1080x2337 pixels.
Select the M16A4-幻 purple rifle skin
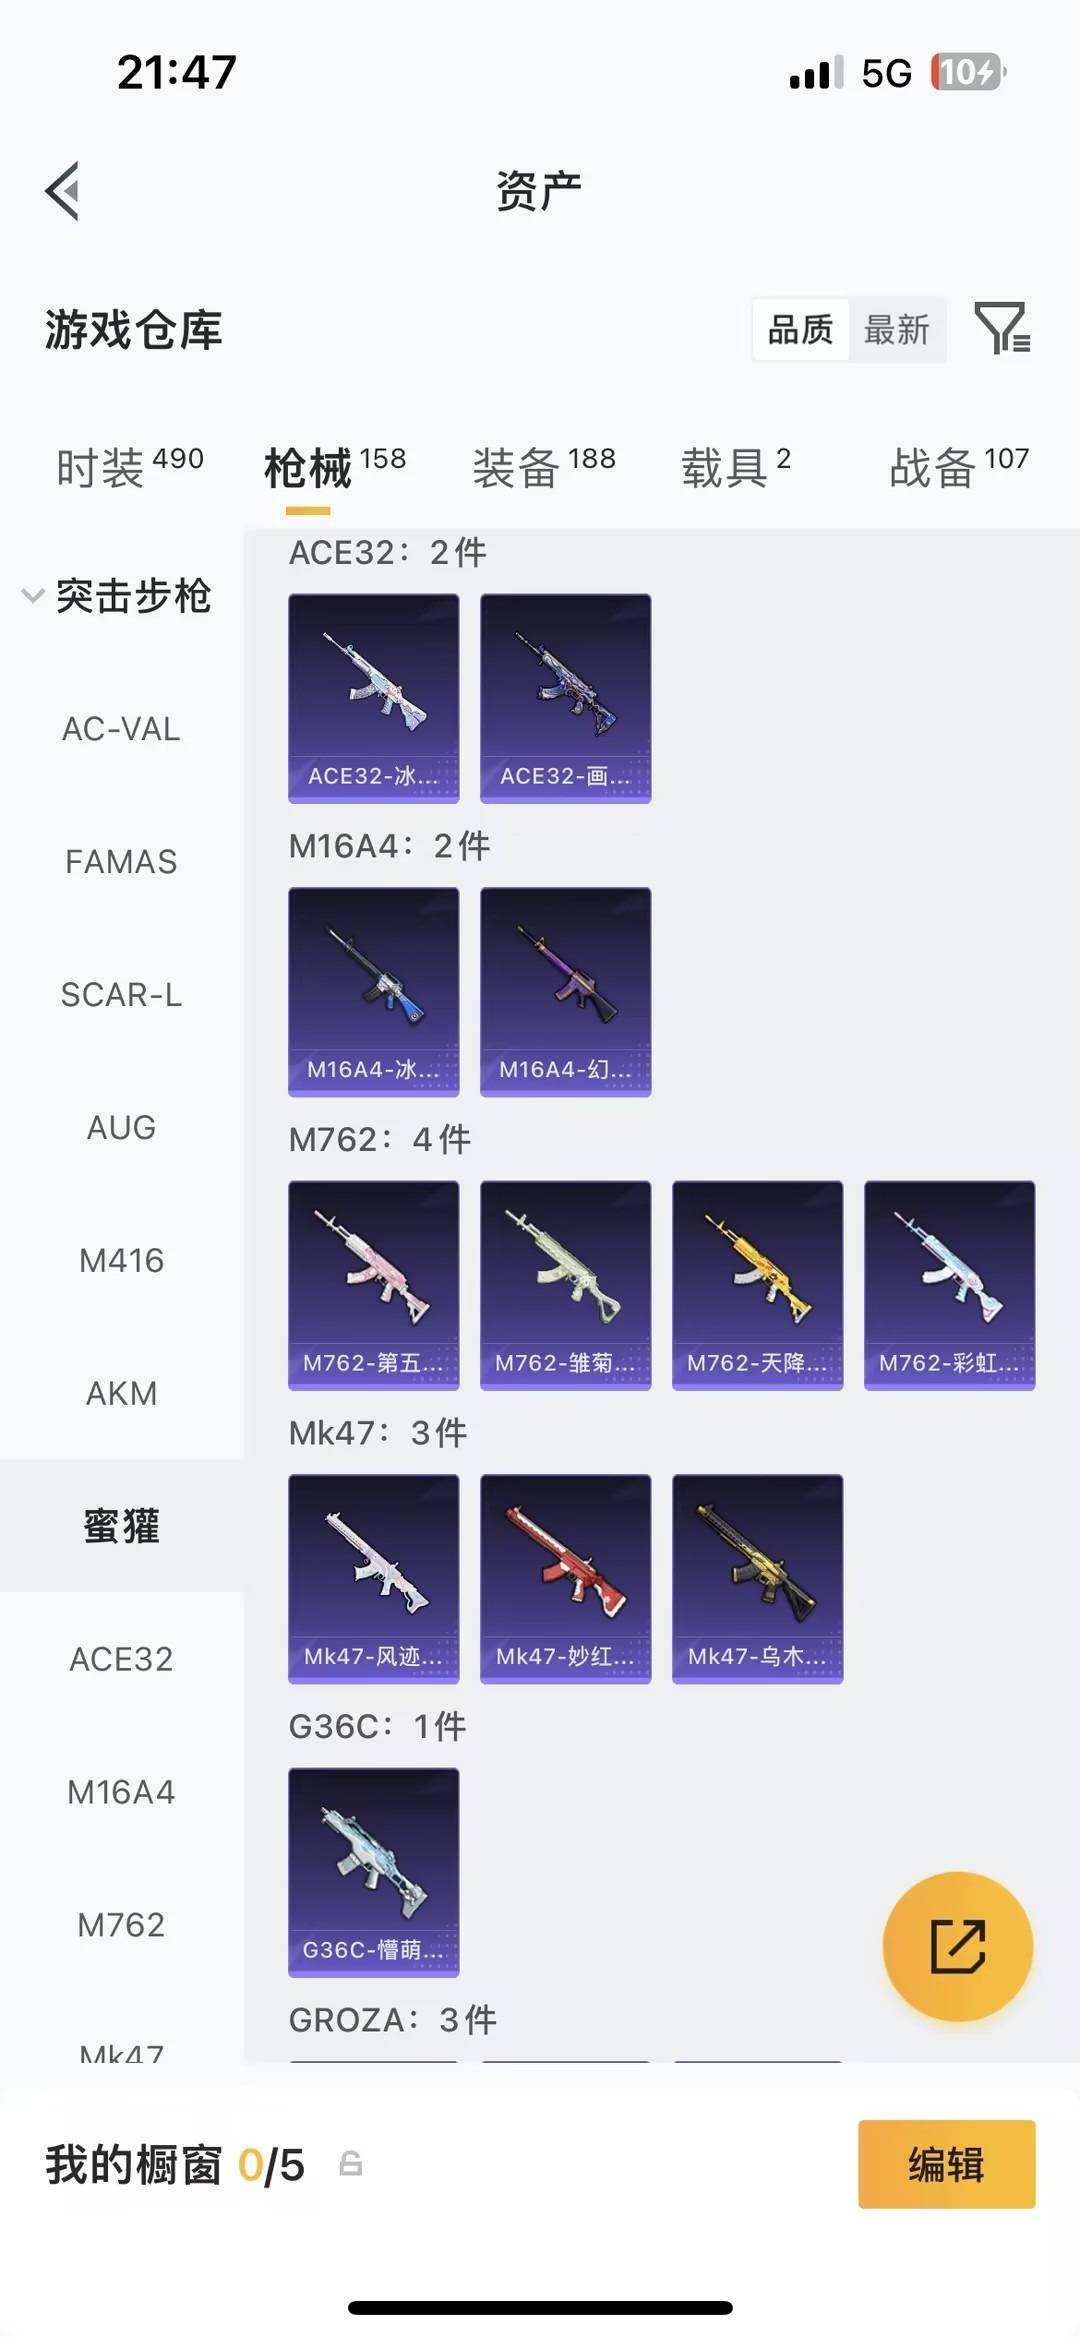pos(566,992)
